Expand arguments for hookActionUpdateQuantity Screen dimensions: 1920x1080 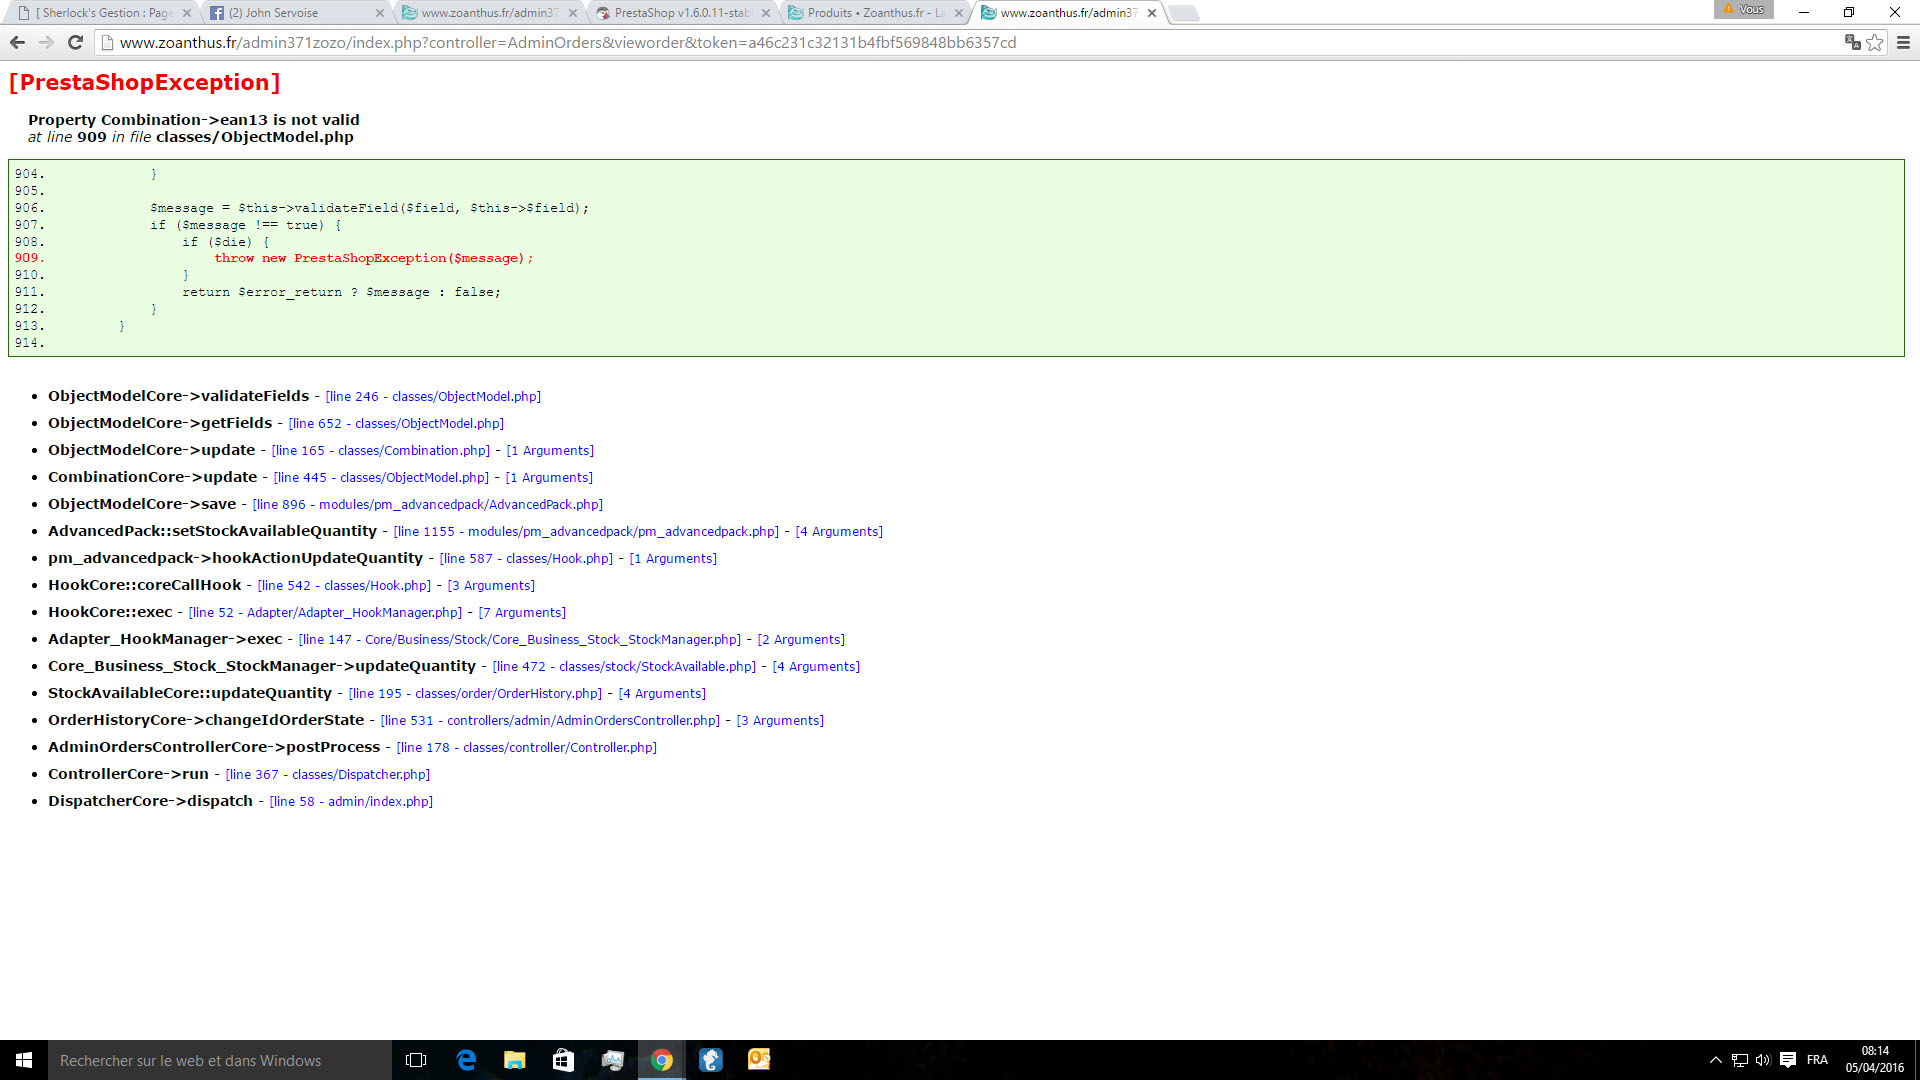pyautogui.click(x=673, y=559)
